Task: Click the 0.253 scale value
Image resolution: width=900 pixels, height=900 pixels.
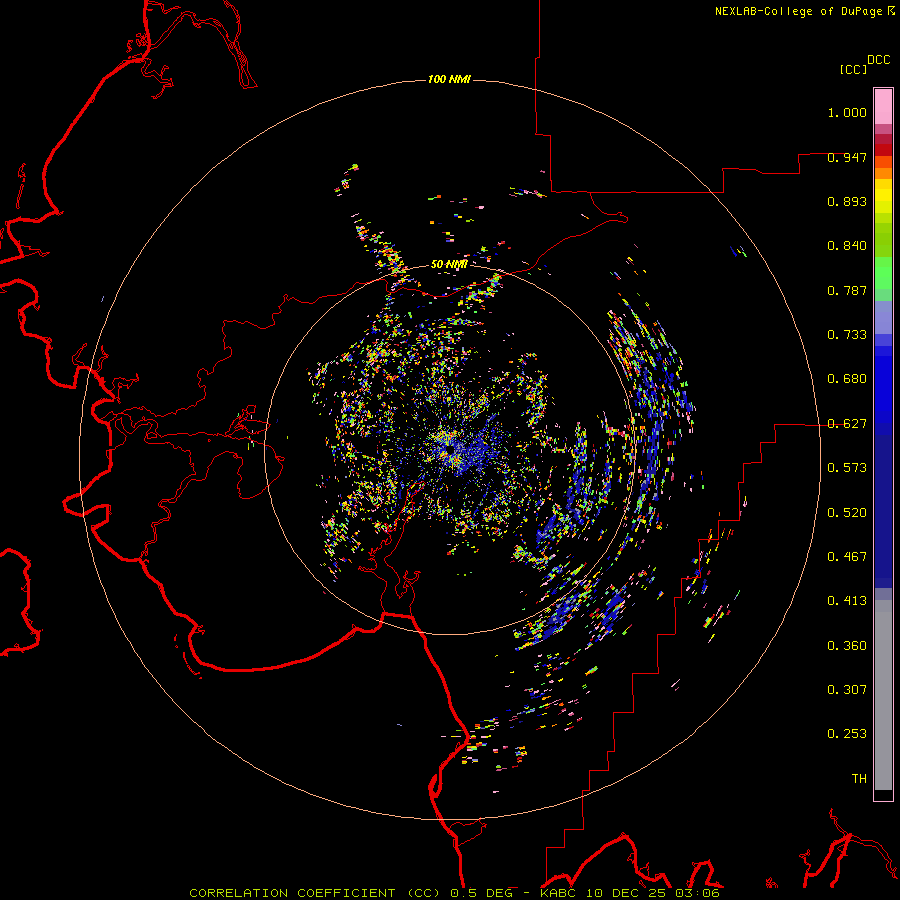Action: 847,734
